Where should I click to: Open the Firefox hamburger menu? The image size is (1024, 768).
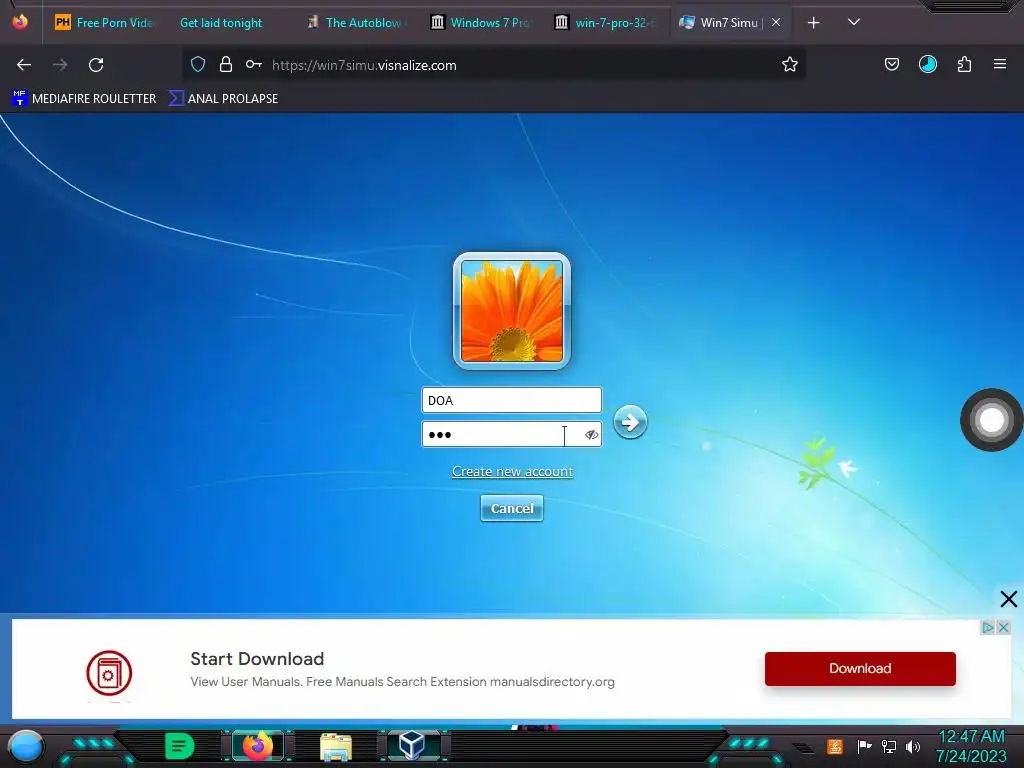[1000, 64]
